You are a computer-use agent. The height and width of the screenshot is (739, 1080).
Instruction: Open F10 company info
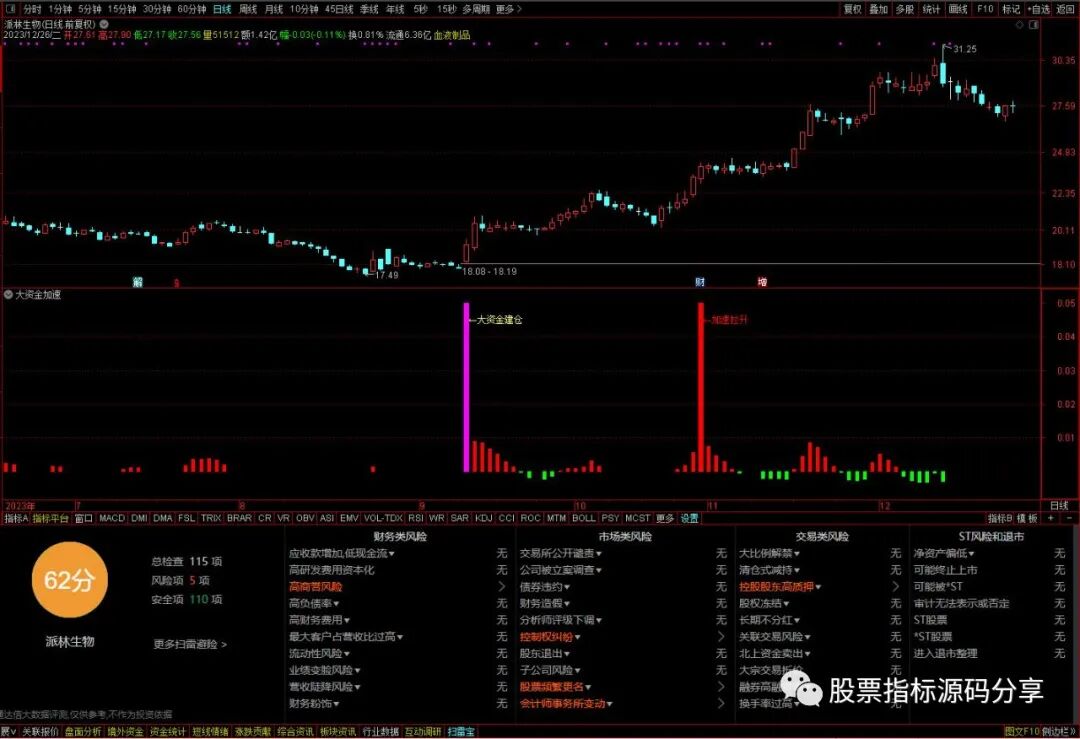(x=985, y=9)
